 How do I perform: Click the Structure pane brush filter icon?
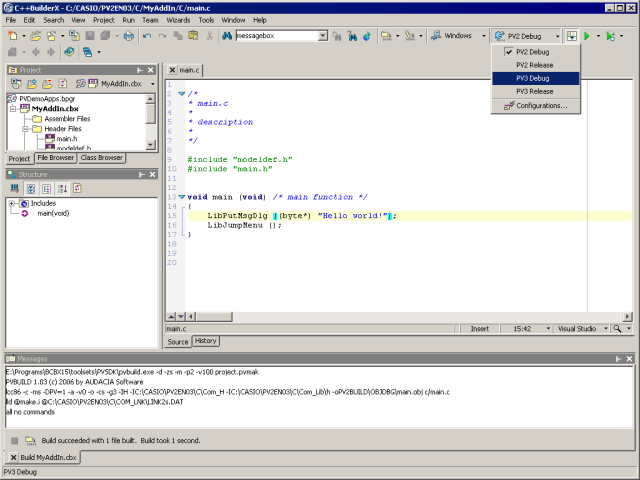[x=15, y=188]
